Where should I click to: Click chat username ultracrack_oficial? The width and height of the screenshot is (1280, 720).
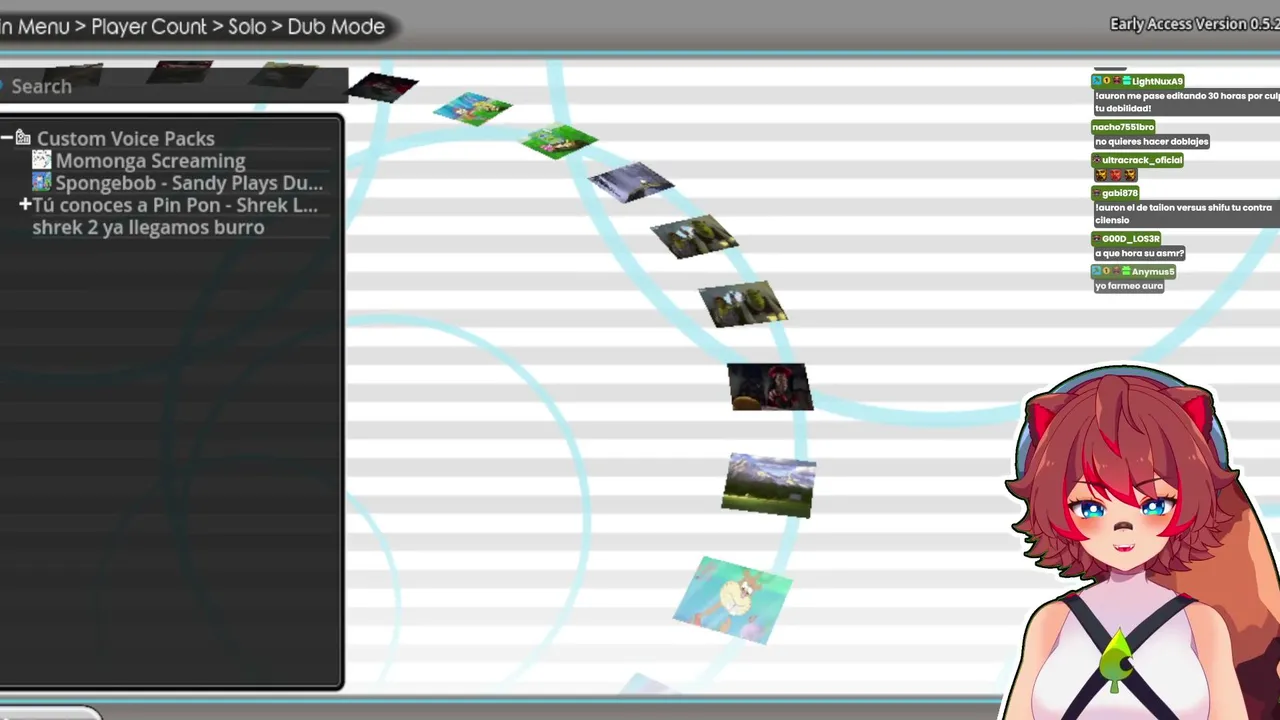click(x=1142, y=160)
